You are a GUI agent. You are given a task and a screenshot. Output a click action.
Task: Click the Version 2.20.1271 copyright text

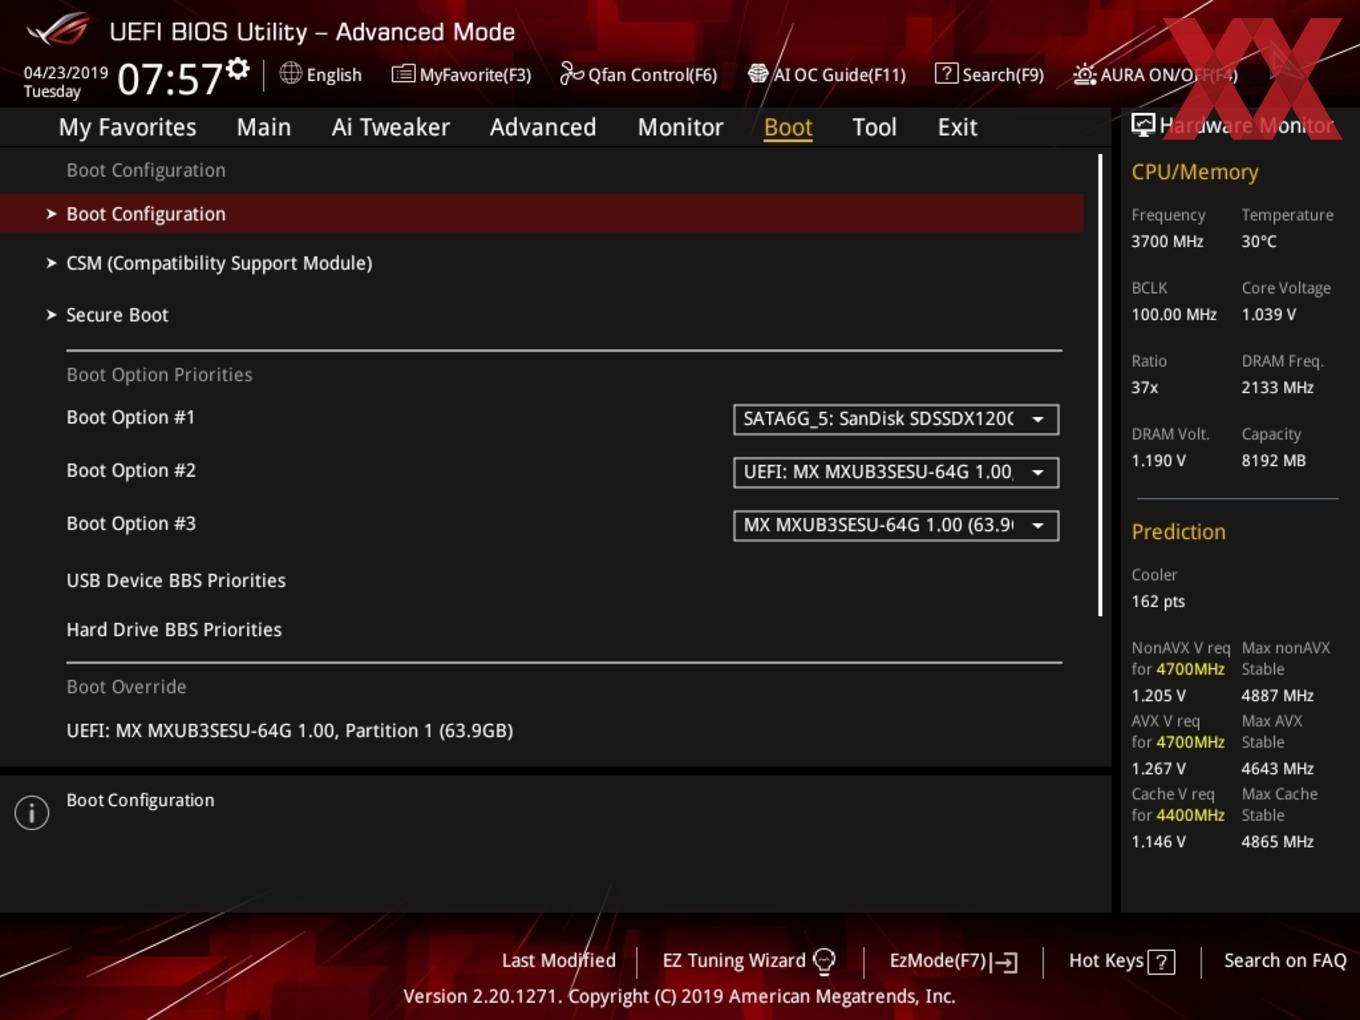coord(679,997)
